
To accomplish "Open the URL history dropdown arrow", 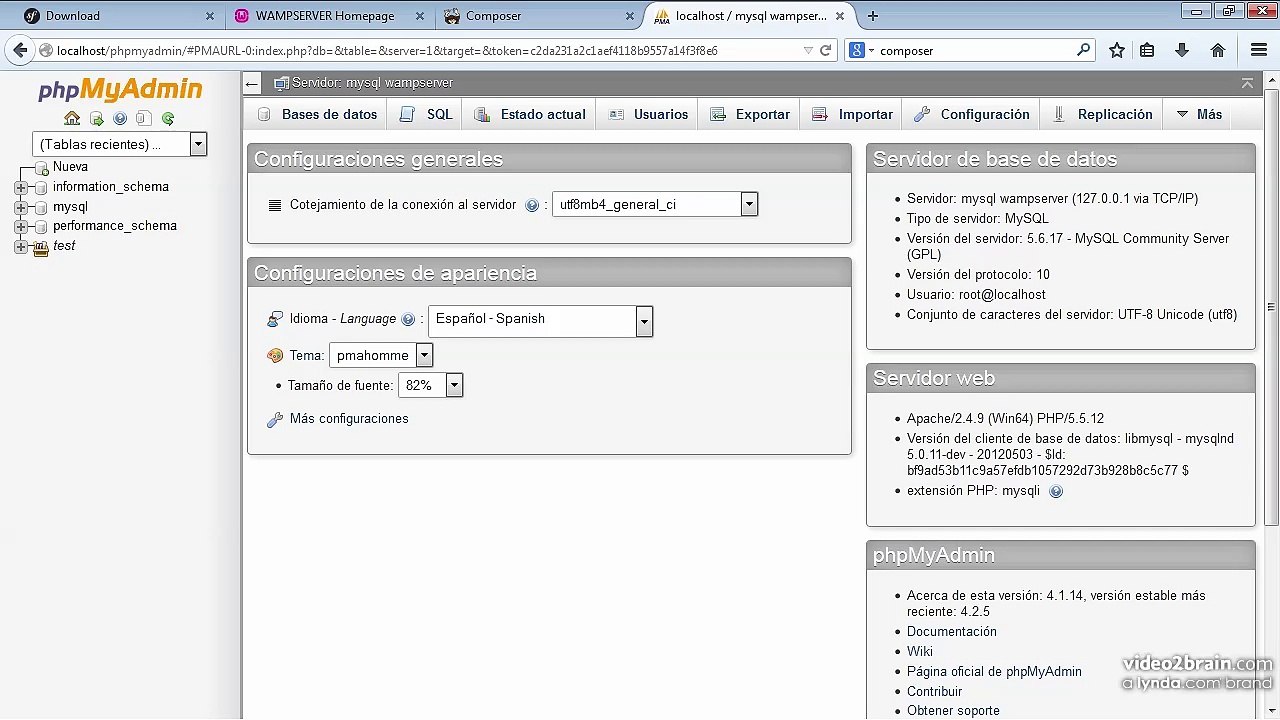I will coord(808,50).
